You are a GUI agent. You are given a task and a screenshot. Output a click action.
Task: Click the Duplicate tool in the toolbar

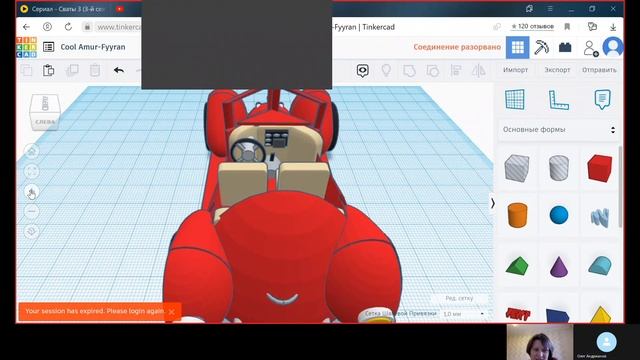click(72, 71)
